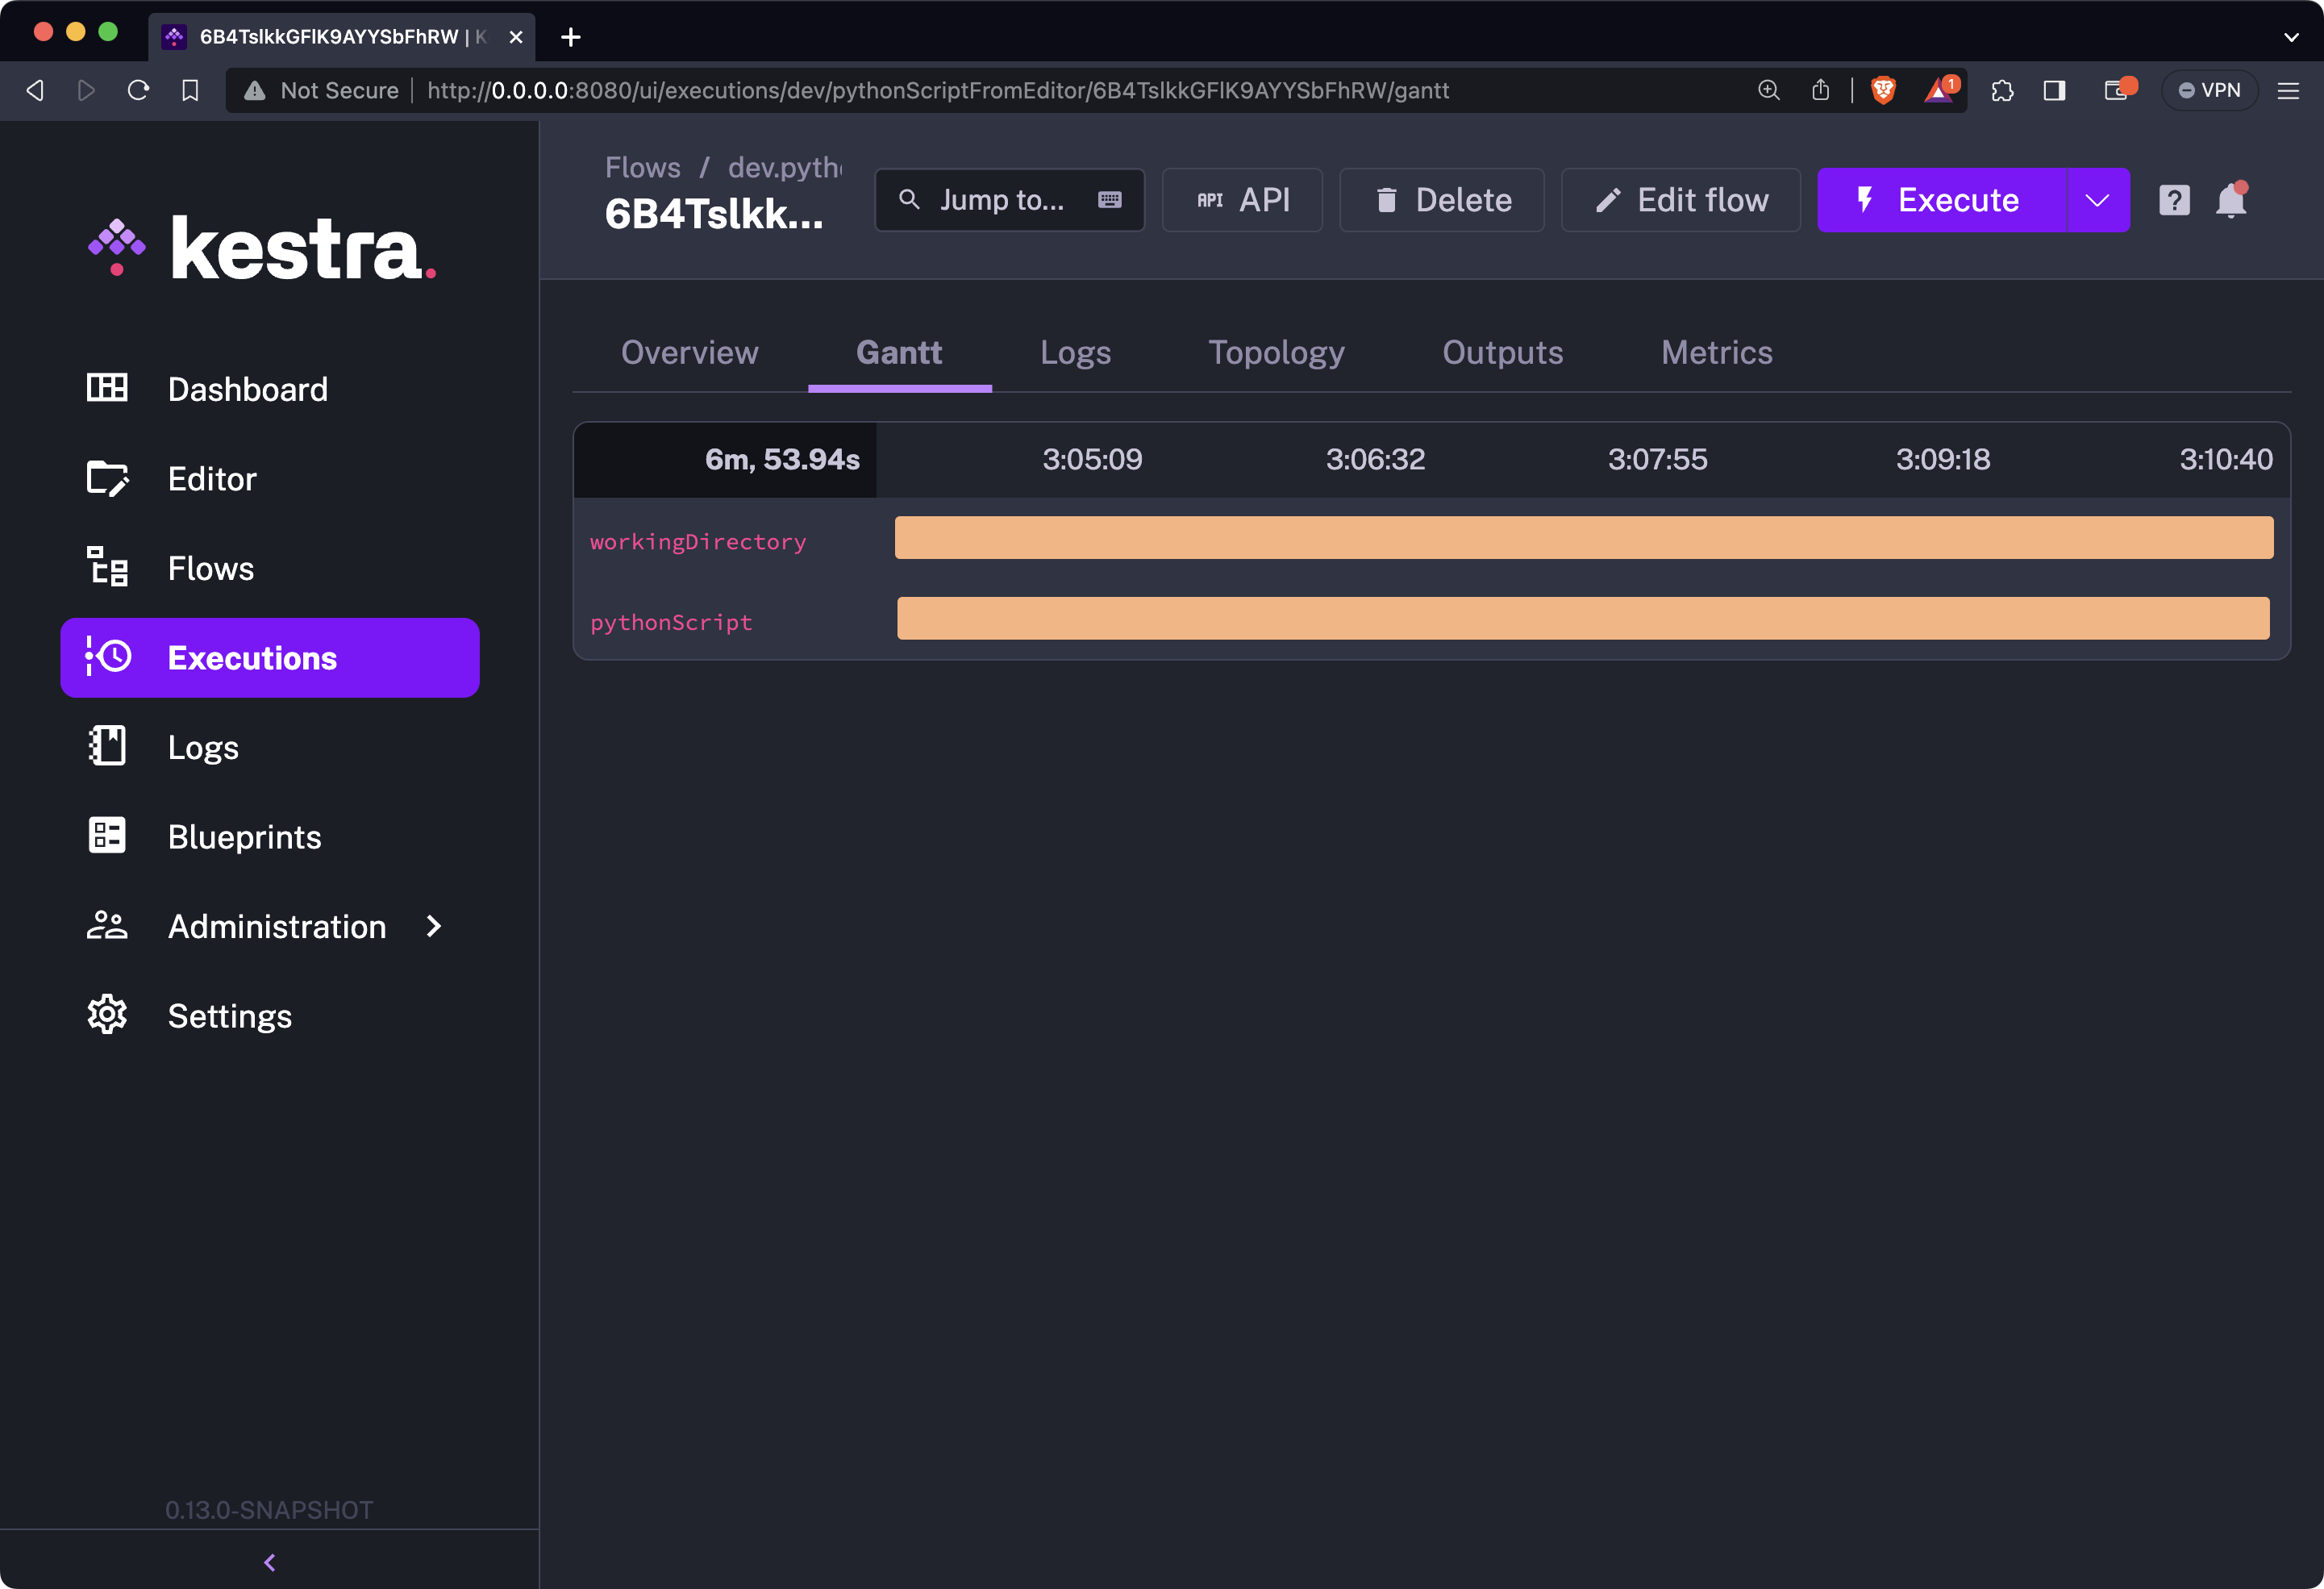This screenshot has width=2324, height=1589.
Task: Click the Edit flow button
Action: [x=1680, y=200]
